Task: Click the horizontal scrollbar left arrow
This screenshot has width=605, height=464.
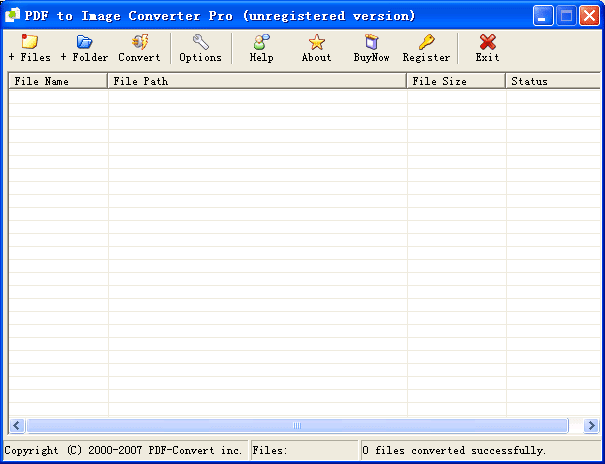Action: coord(17,425)
